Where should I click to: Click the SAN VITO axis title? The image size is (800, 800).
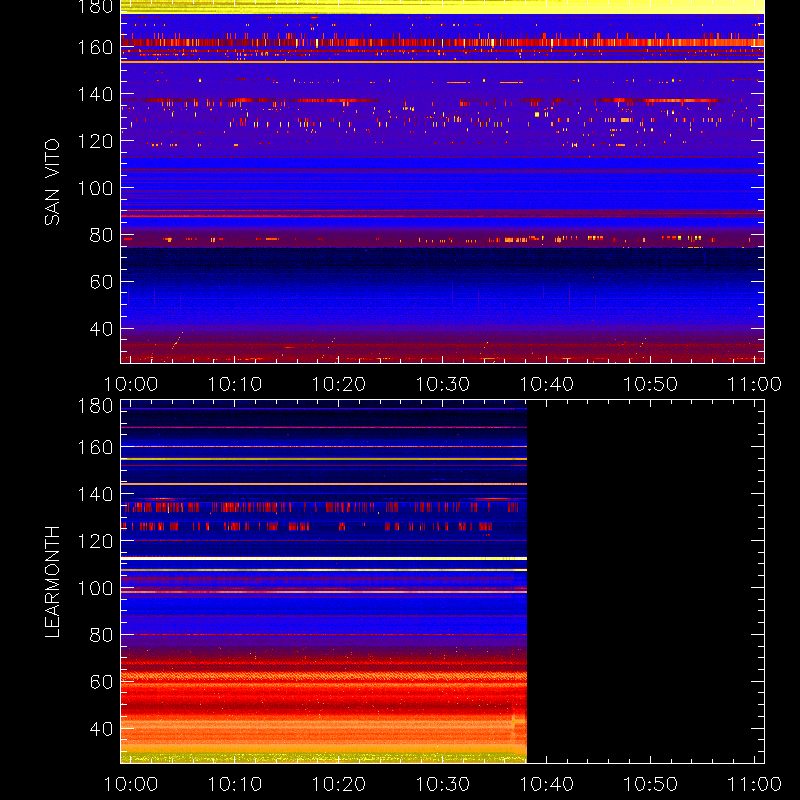[x=52, y=182]
